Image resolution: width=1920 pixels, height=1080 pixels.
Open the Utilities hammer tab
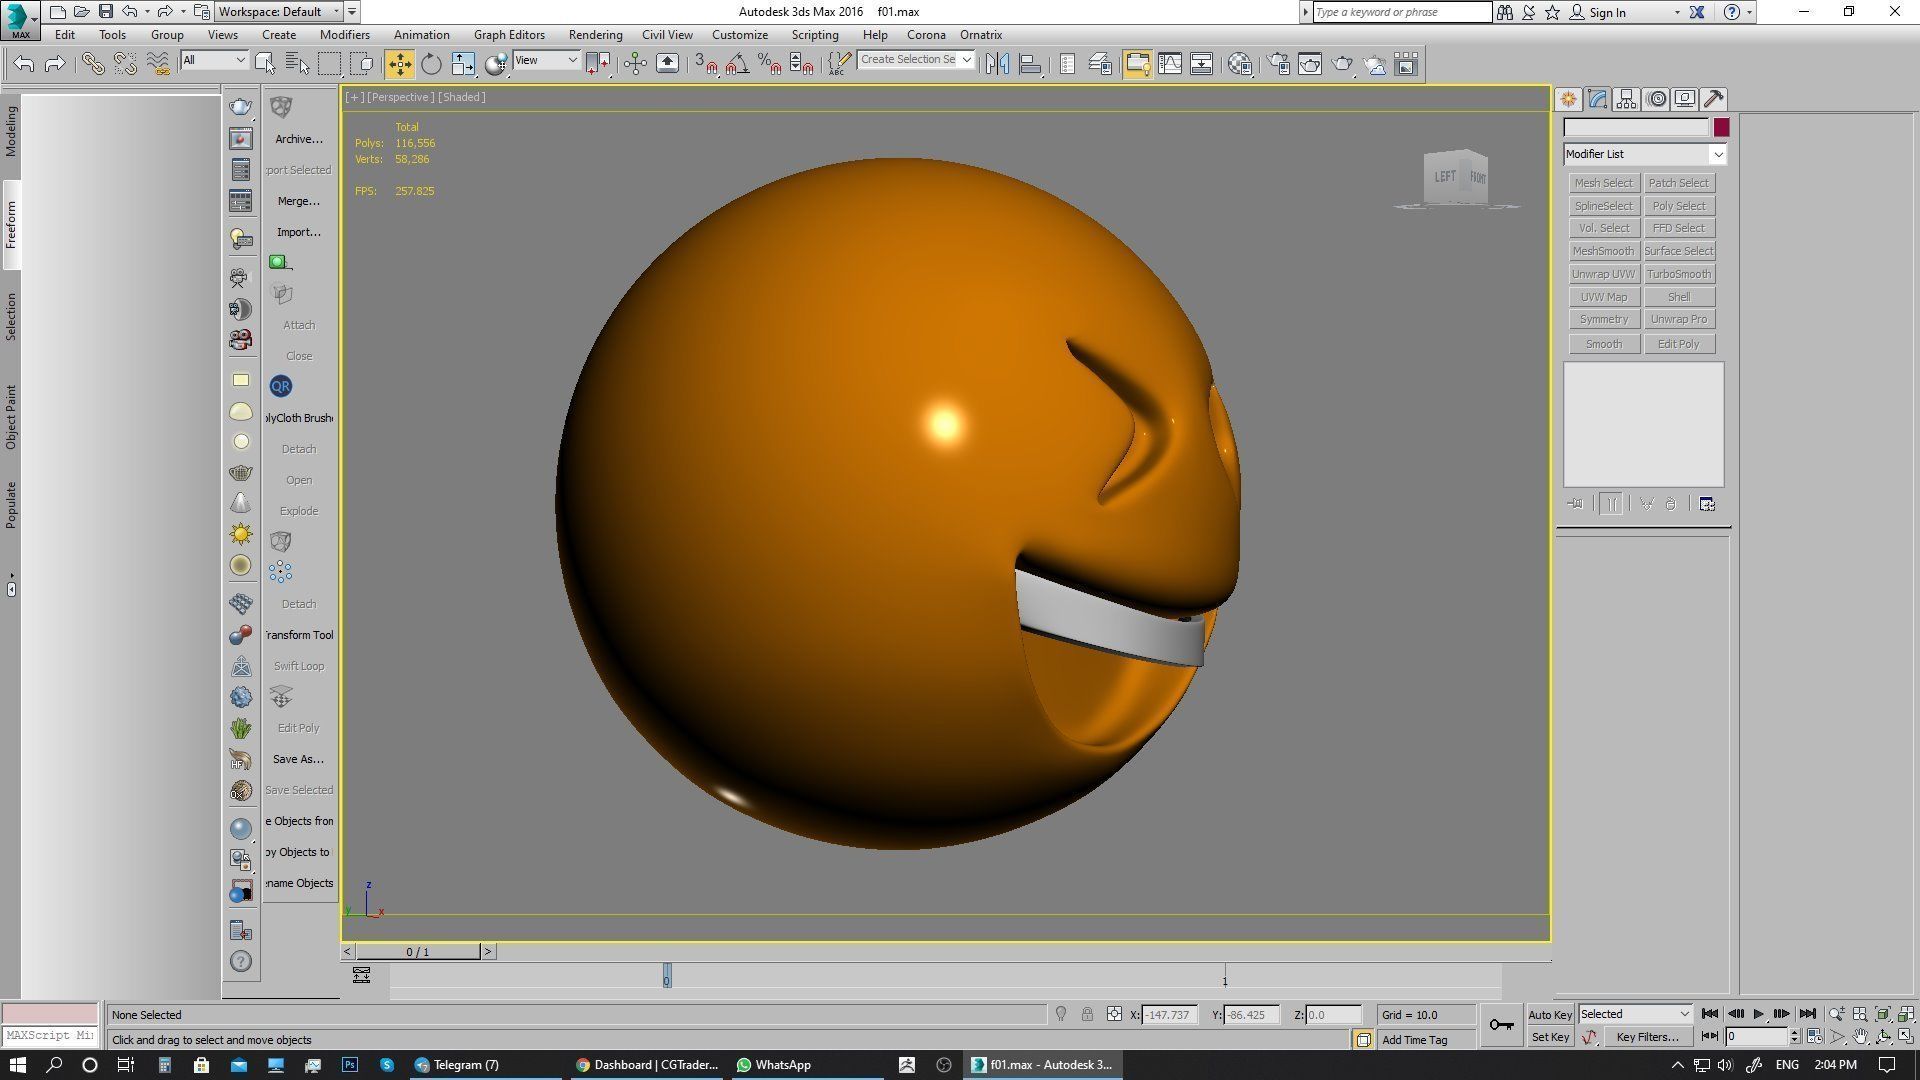[1714, 99]
